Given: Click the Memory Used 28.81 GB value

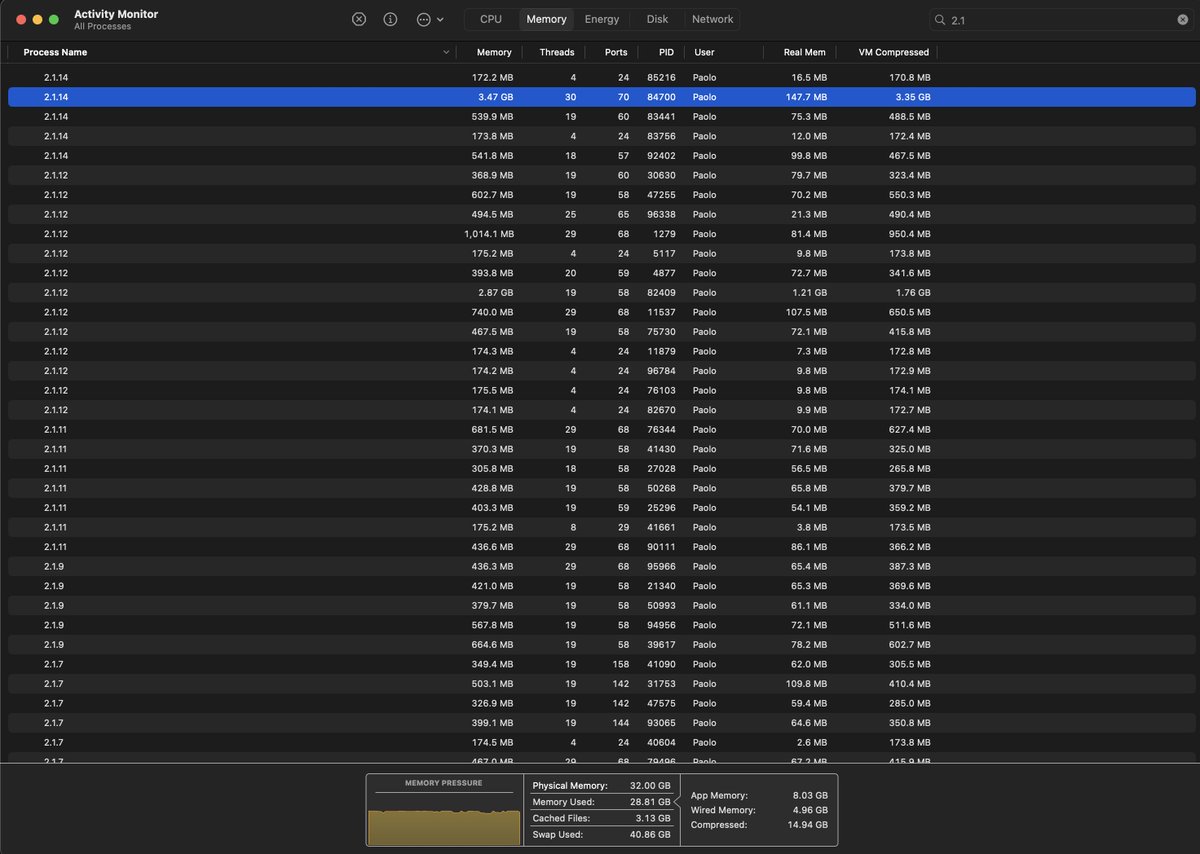Looking at the screenshot, I should click(652, 802).
